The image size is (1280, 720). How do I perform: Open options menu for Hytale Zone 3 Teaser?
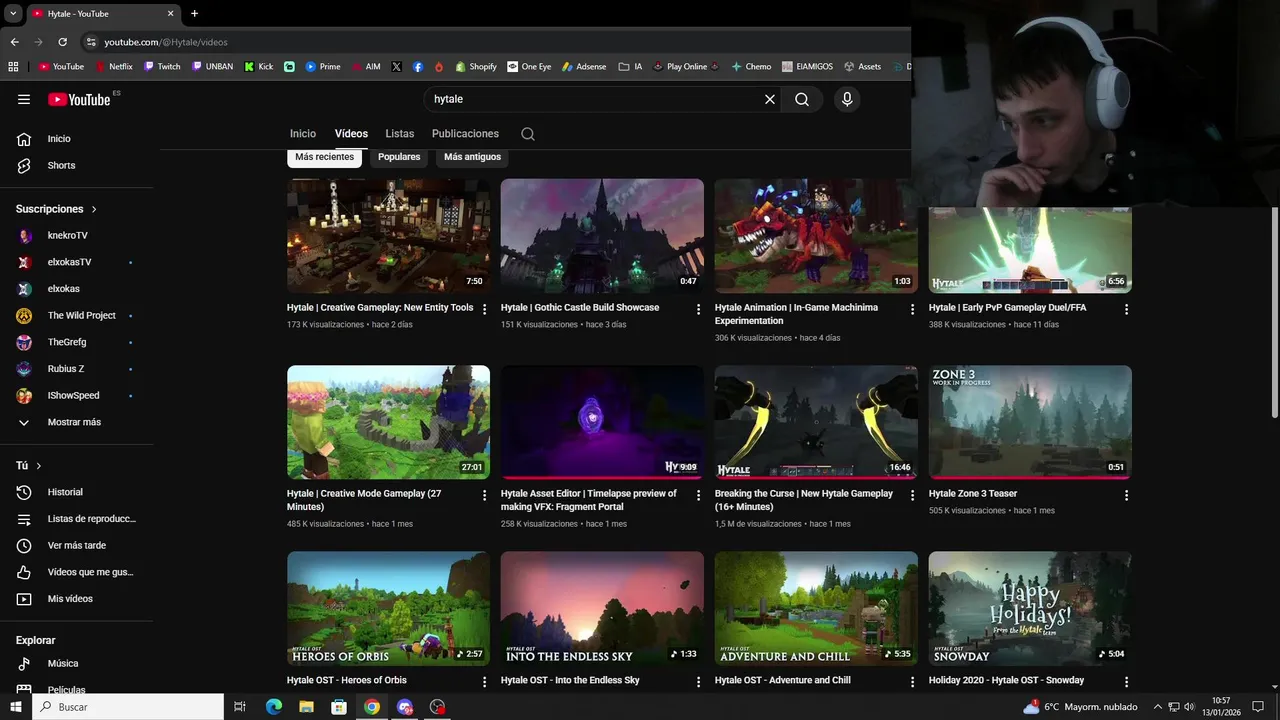coord(1126,495)
